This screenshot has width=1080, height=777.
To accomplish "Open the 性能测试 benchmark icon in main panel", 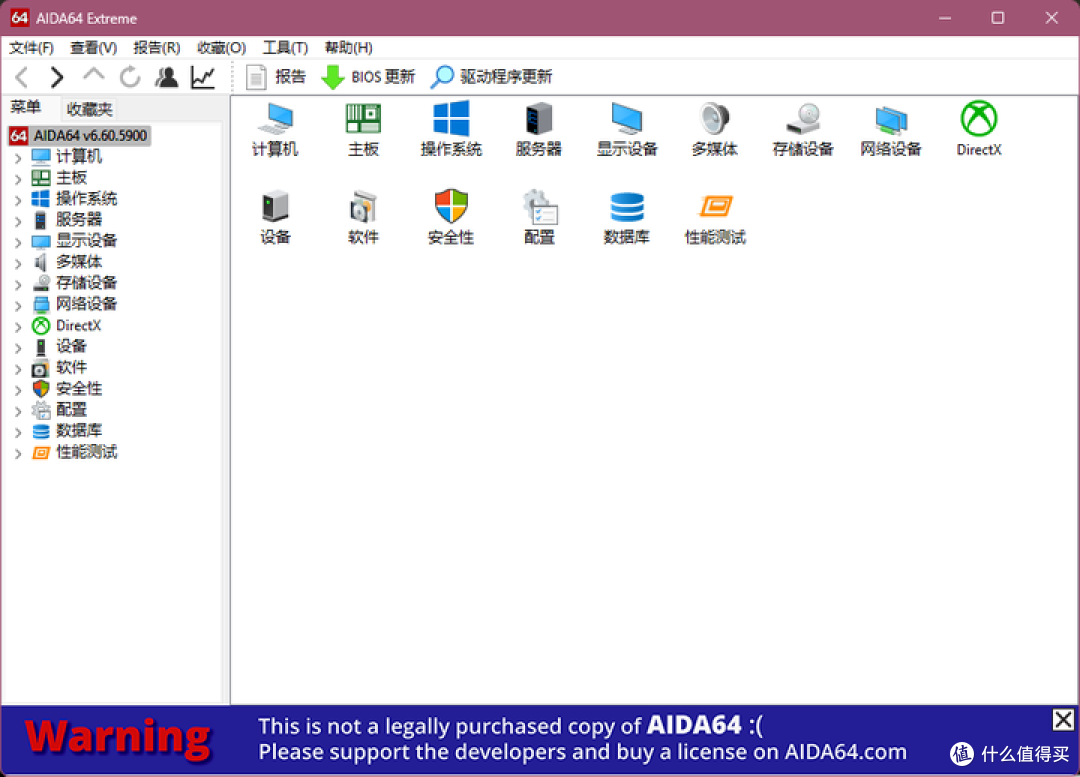I will pos(715,217).
